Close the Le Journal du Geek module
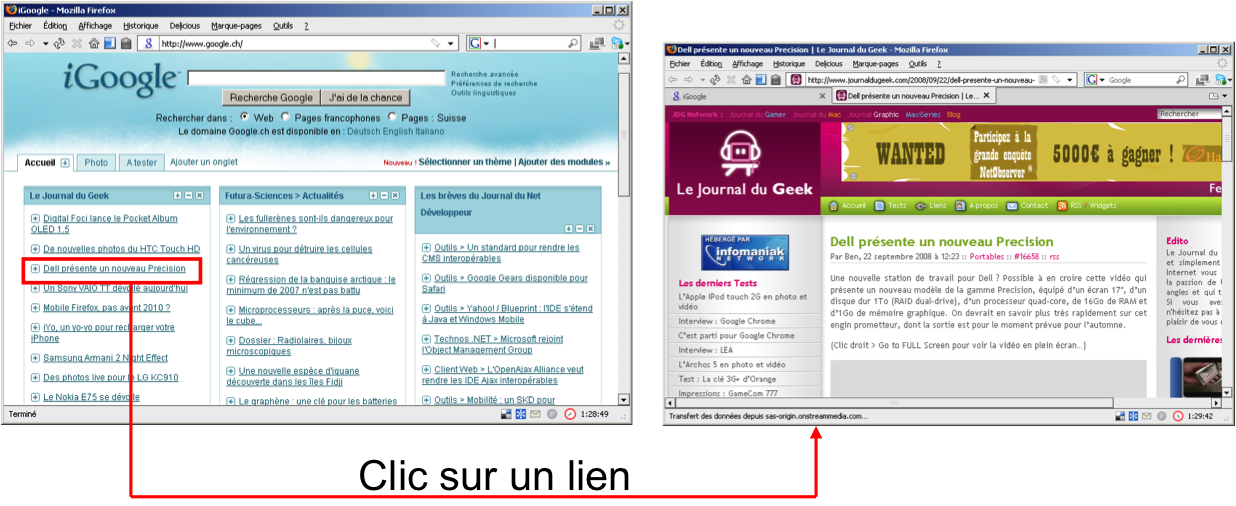 click(200, 196)
